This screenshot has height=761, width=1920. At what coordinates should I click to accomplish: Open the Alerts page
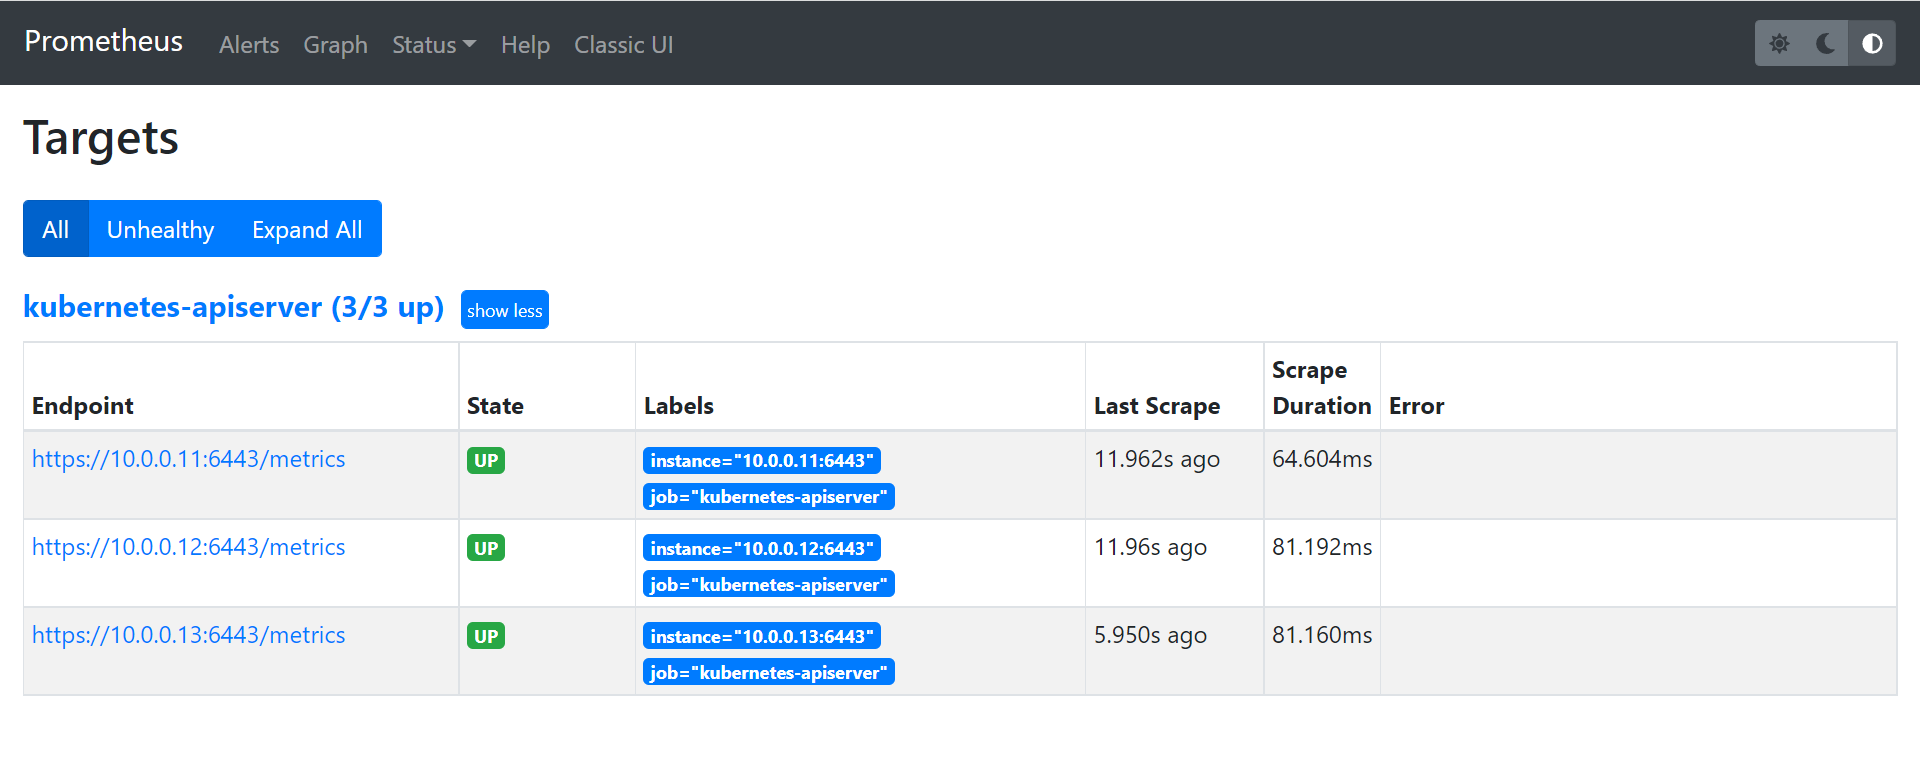(x=249, y=45)
